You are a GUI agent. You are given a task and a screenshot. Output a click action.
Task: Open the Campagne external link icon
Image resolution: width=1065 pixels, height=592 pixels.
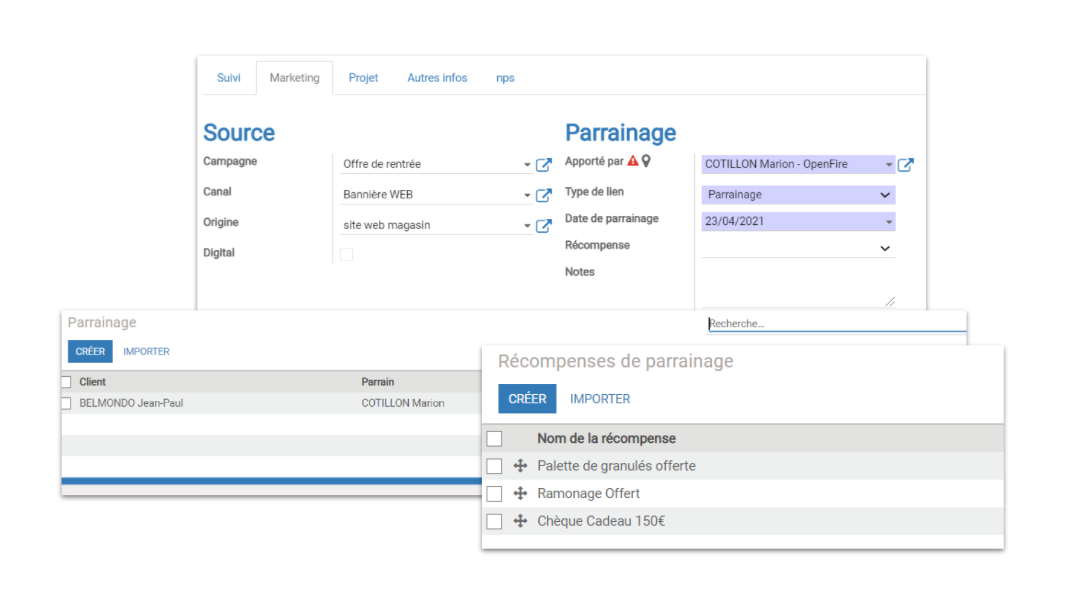pos(543,164)
